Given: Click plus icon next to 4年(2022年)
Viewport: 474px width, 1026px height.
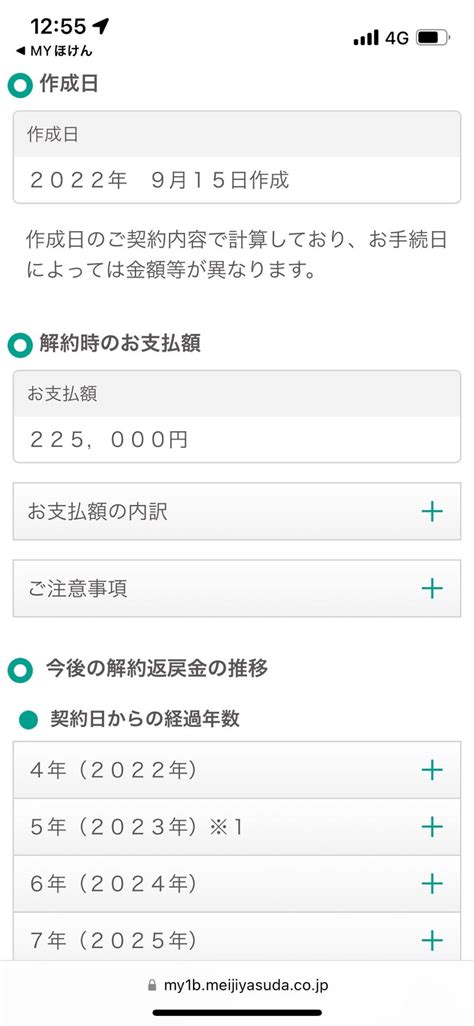Looking at the screenshot, I should 432,770.
